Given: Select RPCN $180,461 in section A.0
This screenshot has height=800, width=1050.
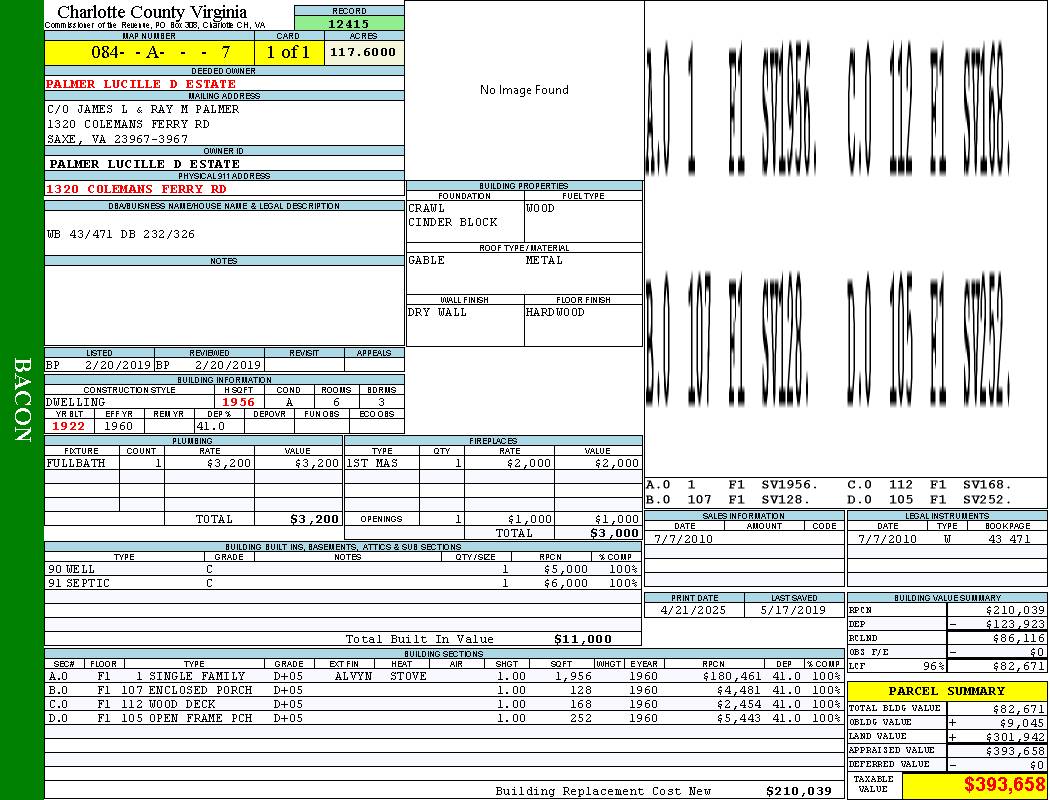Looking at the screenshot, I should tap(732, 676).
